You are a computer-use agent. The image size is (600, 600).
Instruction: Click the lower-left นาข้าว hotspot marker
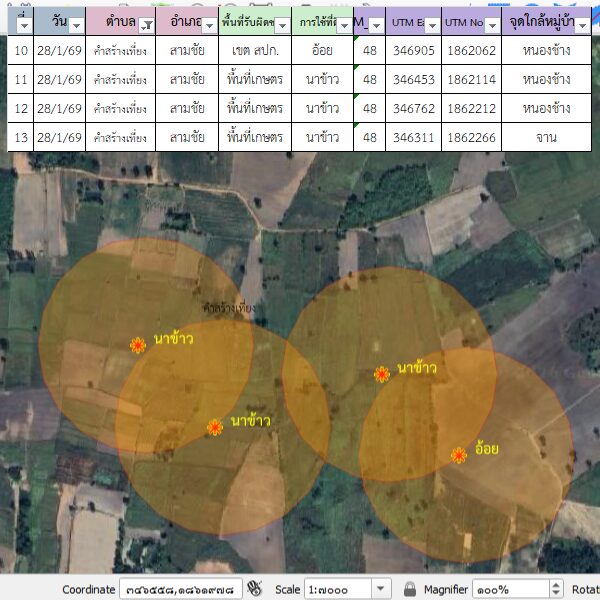point(215,427)
